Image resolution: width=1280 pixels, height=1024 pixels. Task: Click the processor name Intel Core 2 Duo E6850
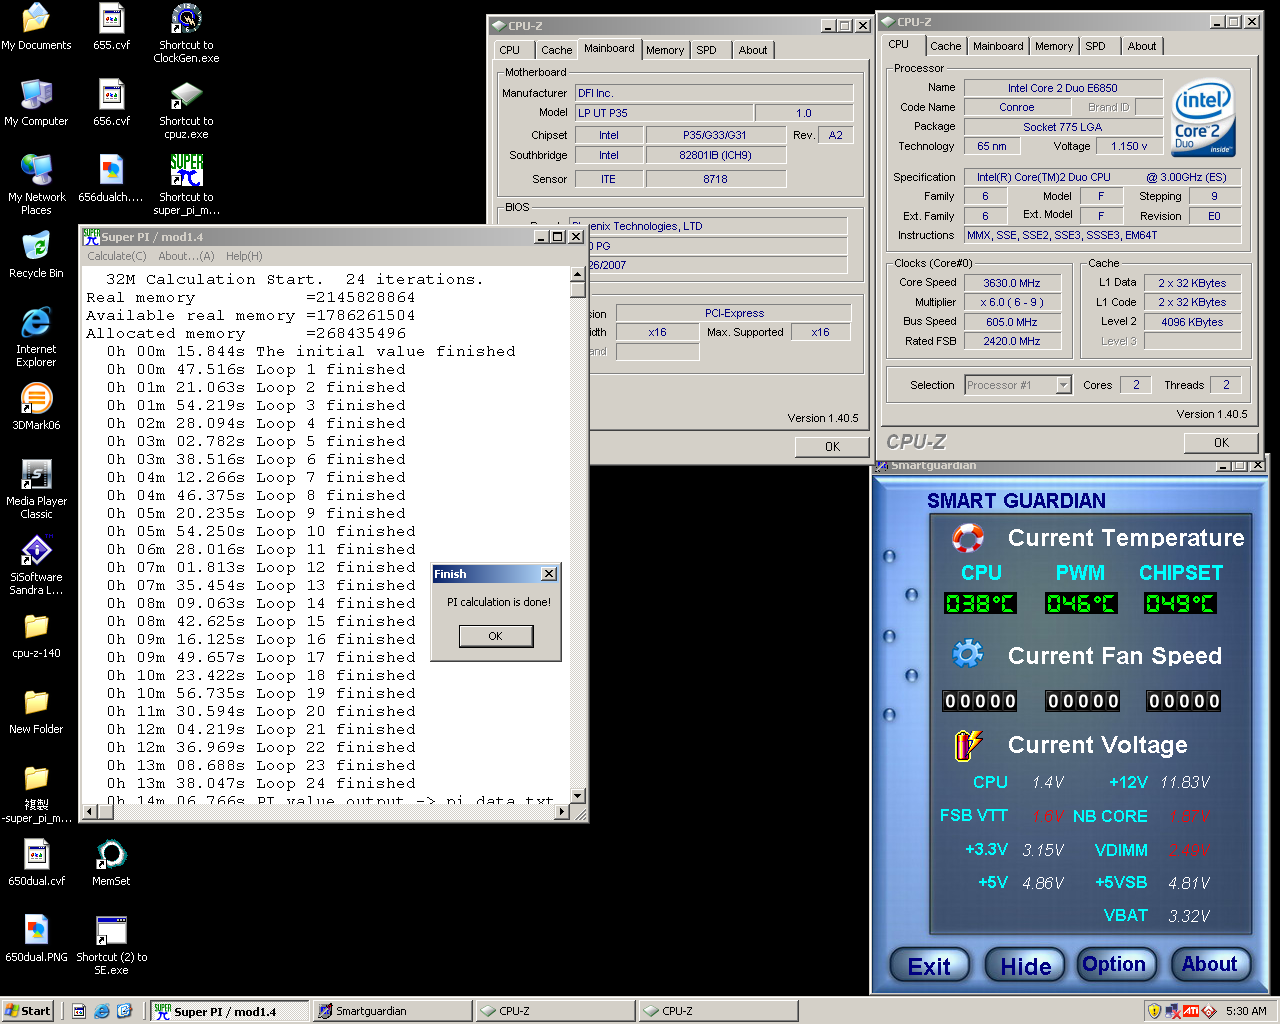[x=1063, y=88]
